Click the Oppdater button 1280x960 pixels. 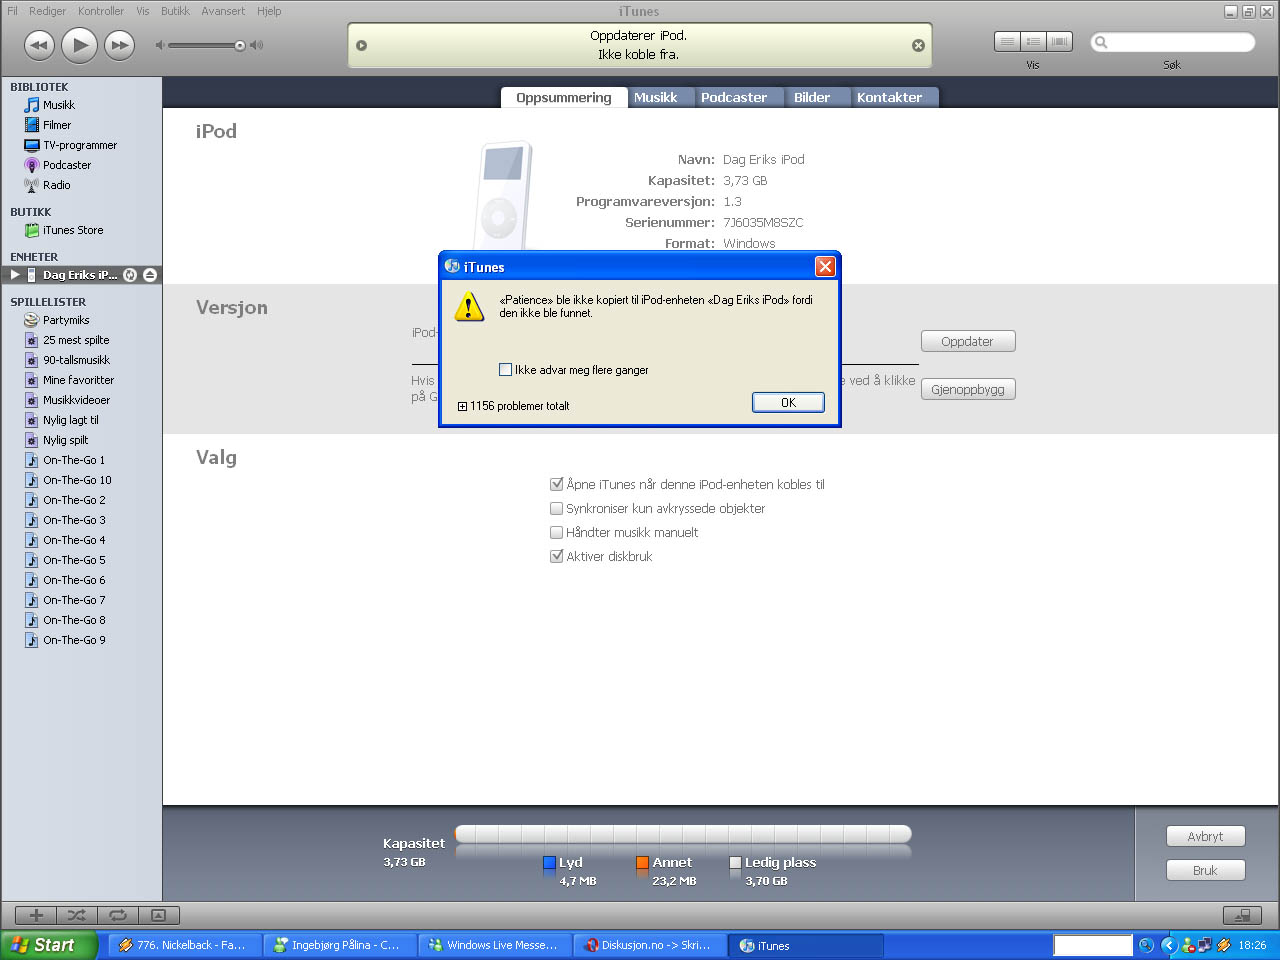click(x=968, y=341)
